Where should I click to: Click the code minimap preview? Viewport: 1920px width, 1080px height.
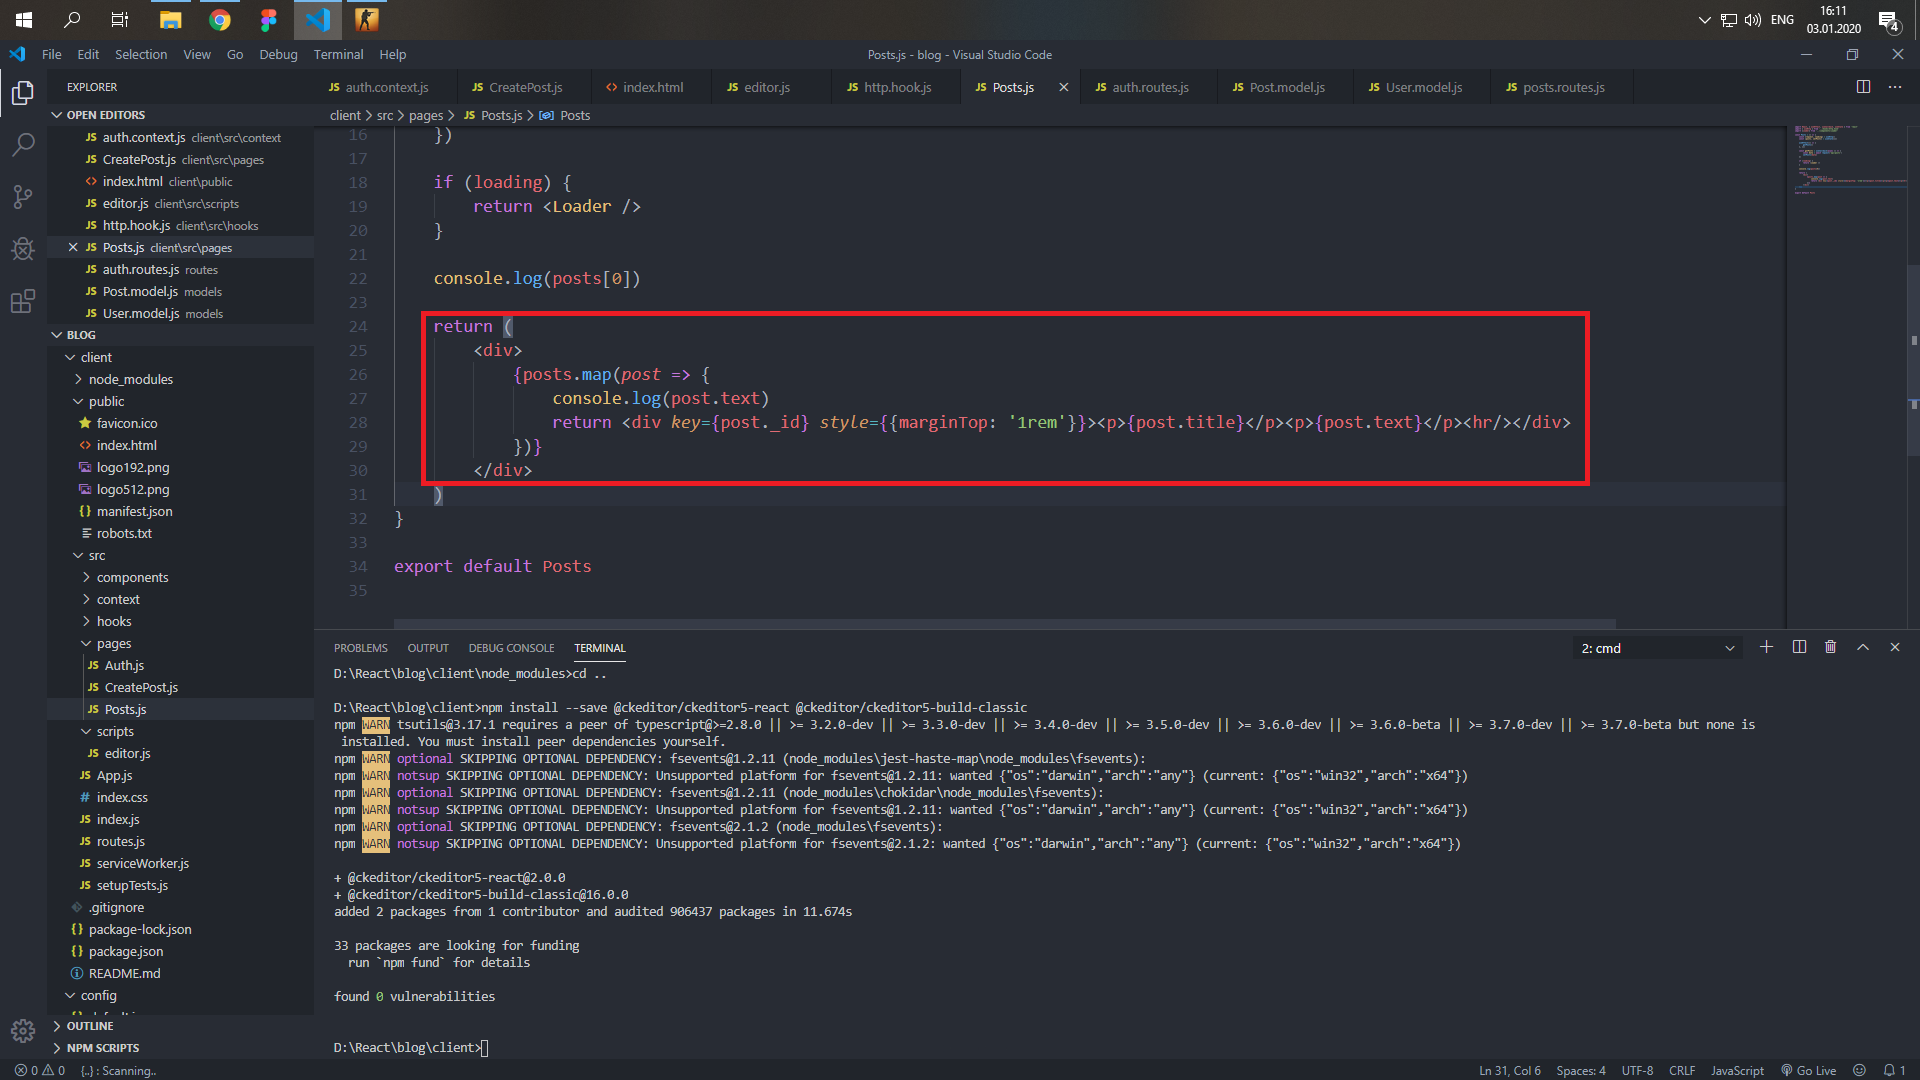(1848, 160)
